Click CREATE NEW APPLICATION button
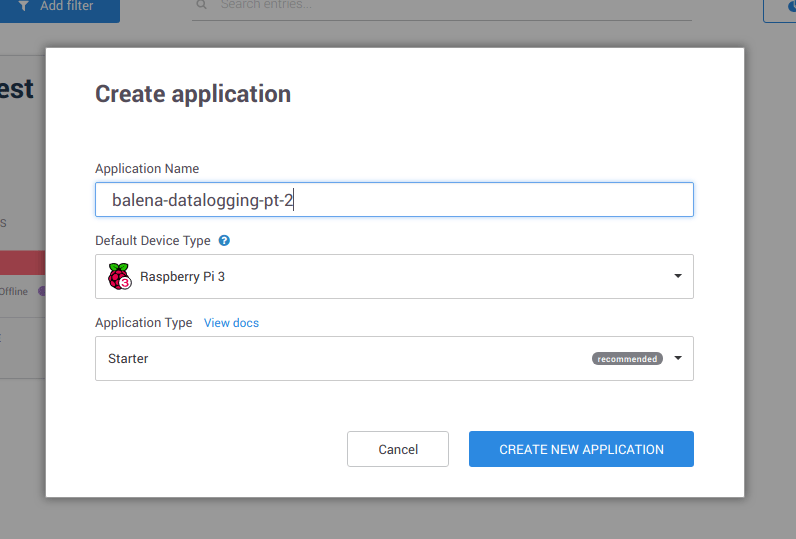 (581, 449)
